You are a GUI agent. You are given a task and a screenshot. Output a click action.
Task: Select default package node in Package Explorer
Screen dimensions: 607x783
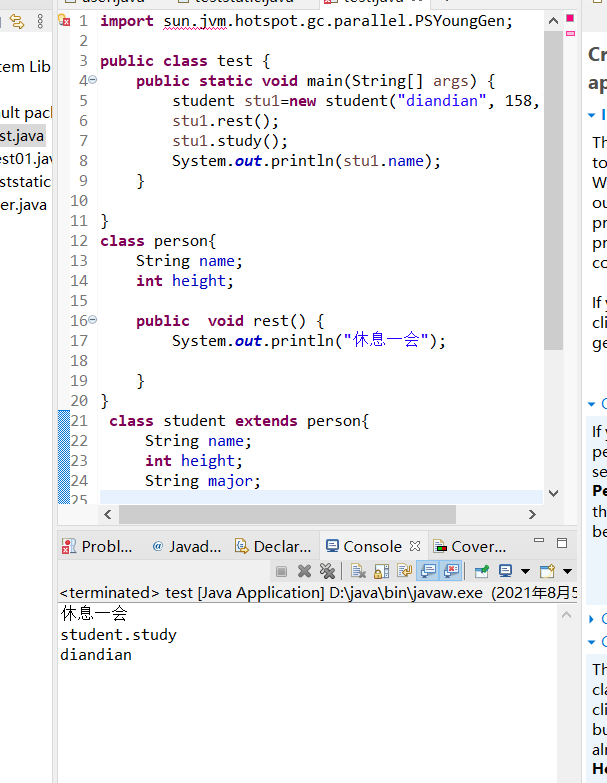pos(26,113)
